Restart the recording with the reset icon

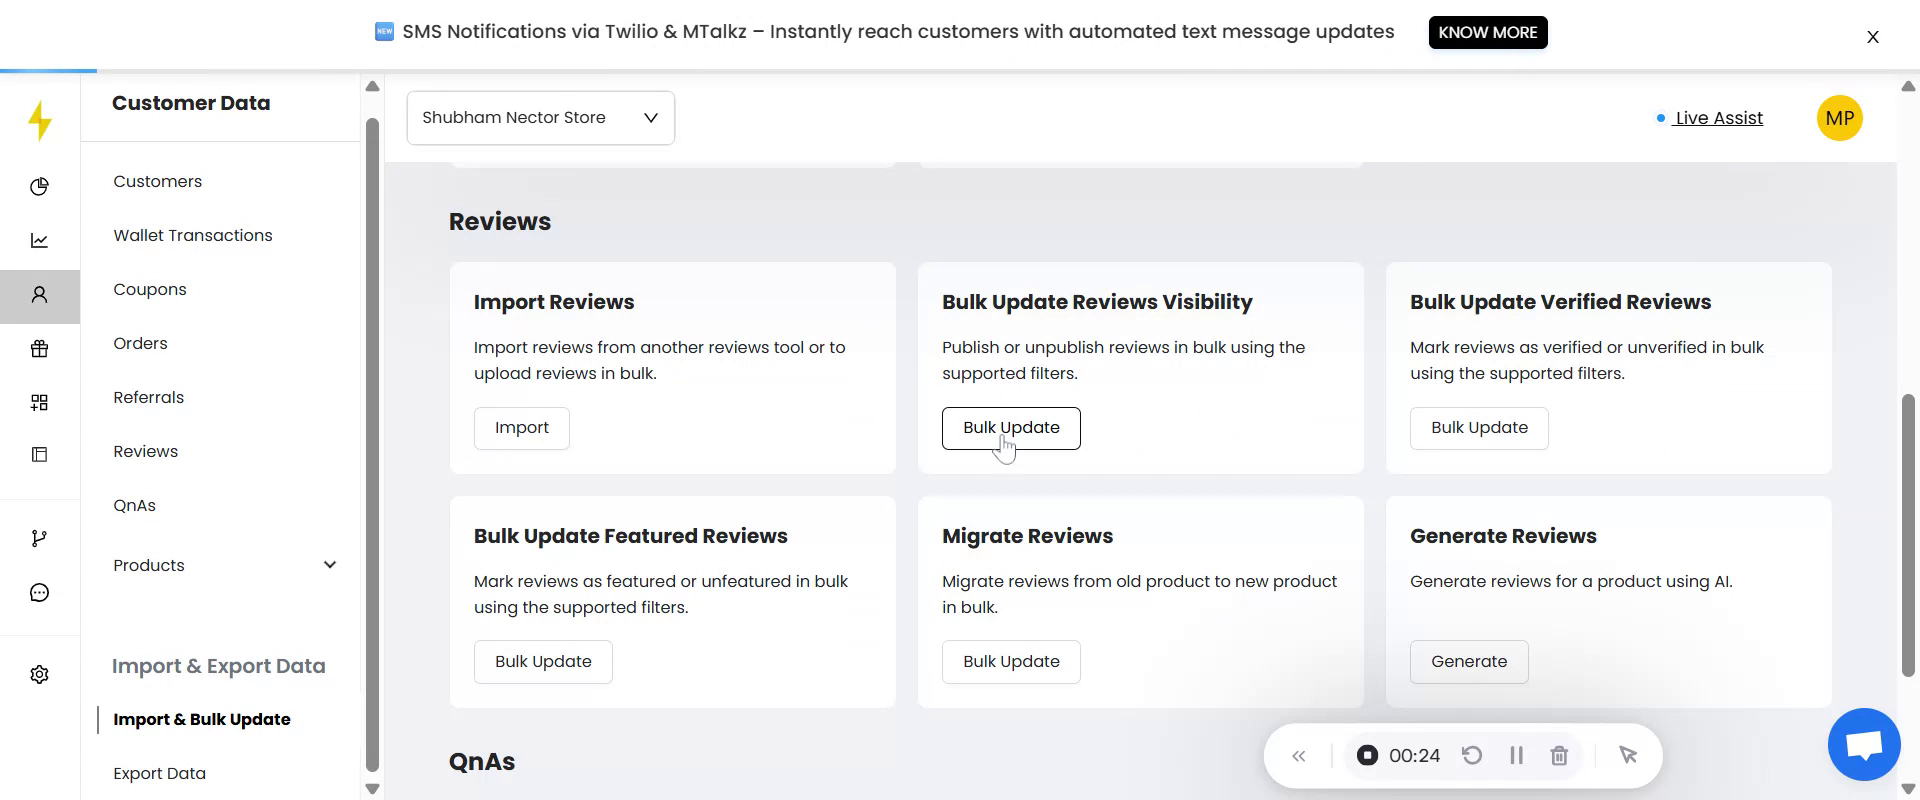1471,756
